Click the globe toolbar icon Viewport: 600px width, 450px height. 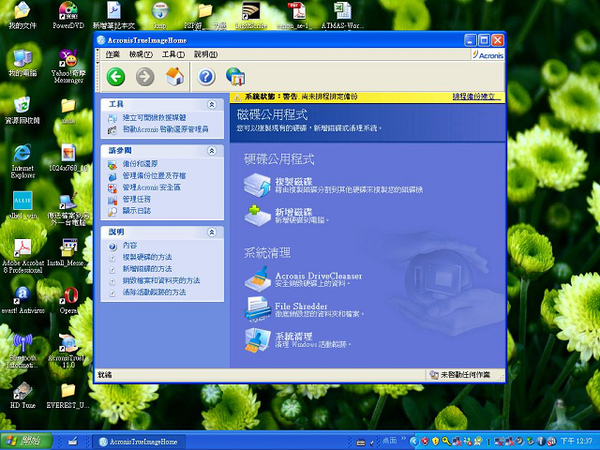tap(235, 77)
